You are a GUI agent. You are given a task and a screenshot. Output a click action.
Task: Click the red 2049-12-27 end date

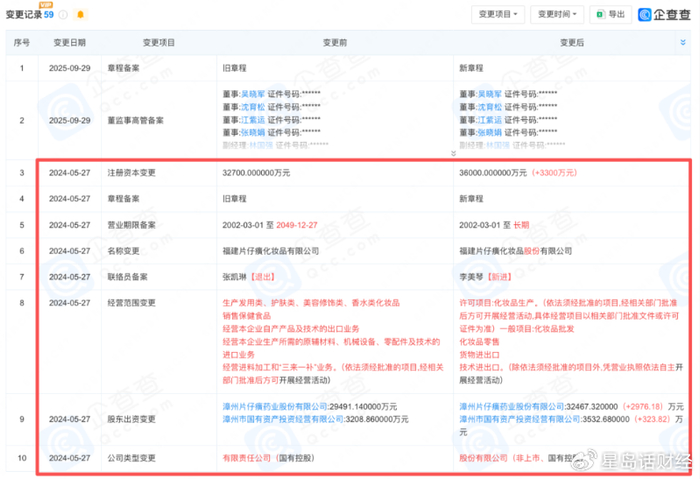[297, 225]
